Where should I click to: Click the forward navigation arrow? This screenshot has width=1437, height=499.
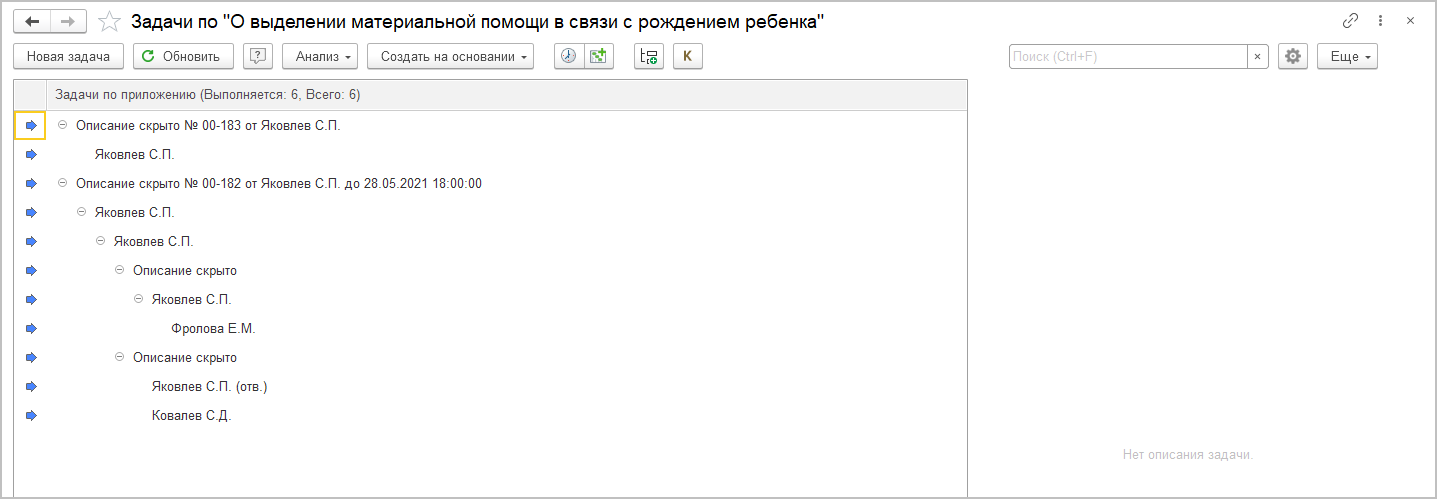pos(68,21)
